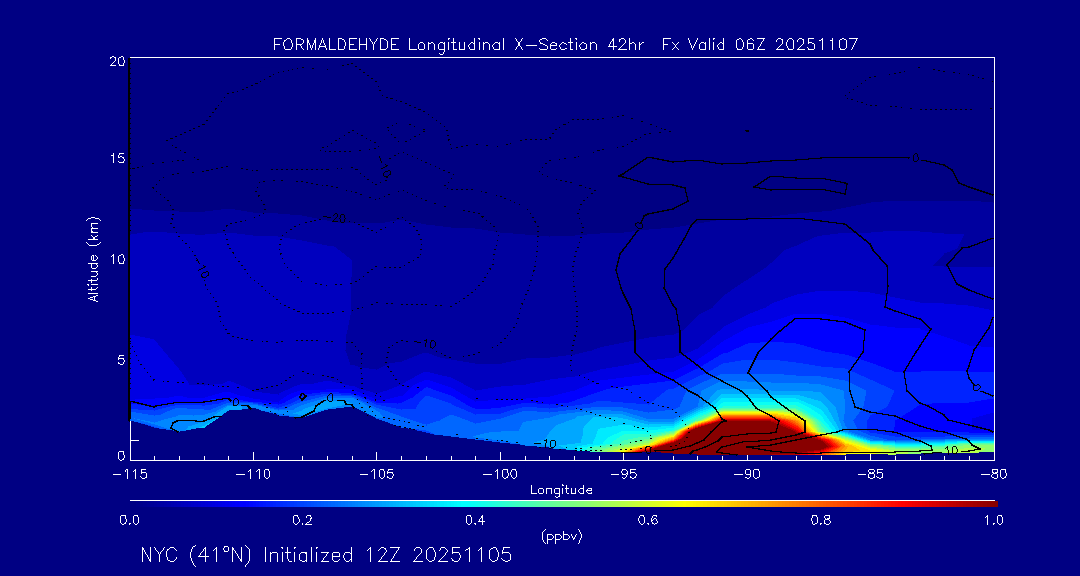Click longitude tick label -90
The width and height of the screenshot is (1080, 576).
tap(747, 475)
